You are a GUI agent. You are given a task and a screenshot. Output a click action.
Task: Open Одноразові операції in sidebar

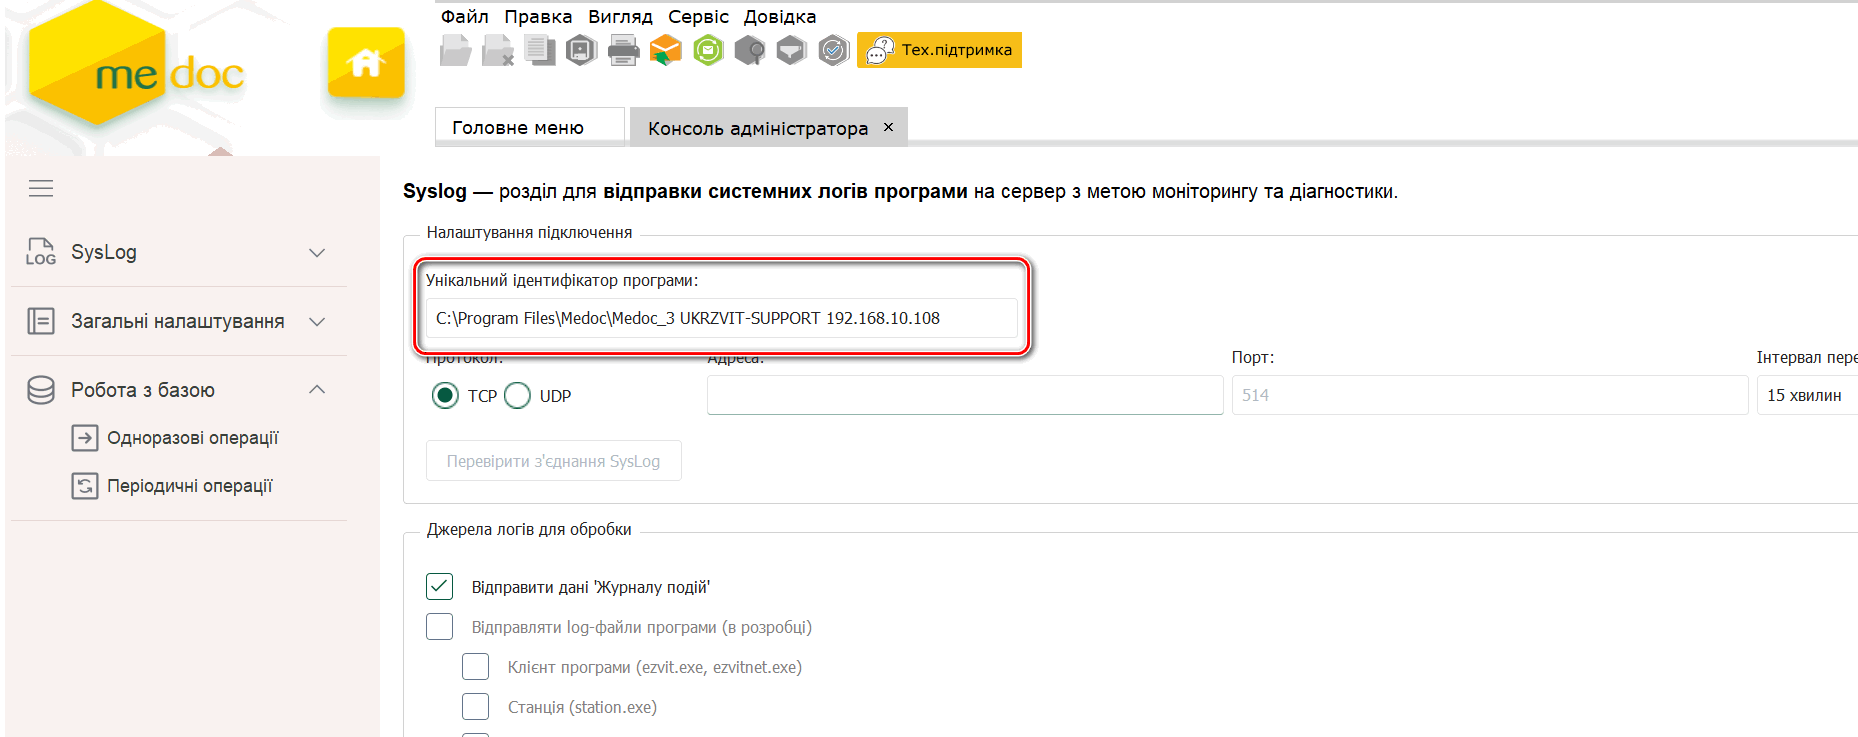(192, 438)
